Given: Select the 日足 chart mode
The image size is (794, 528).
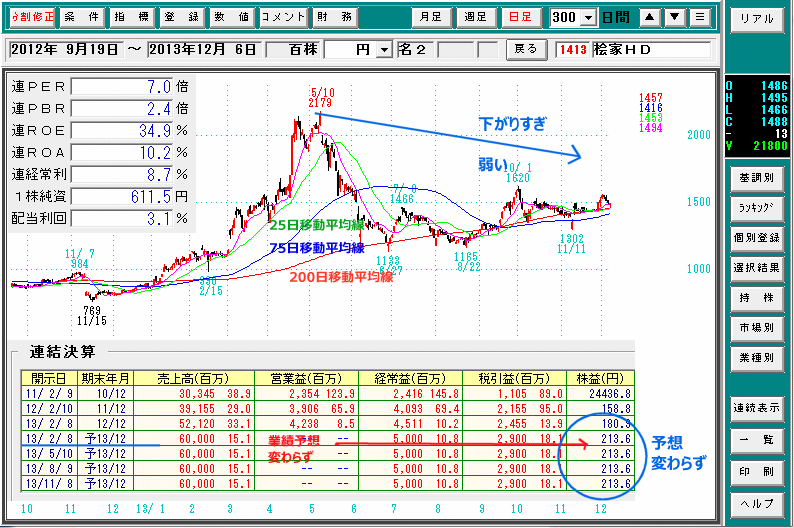Looking at the screenshot, I should 521,17.
